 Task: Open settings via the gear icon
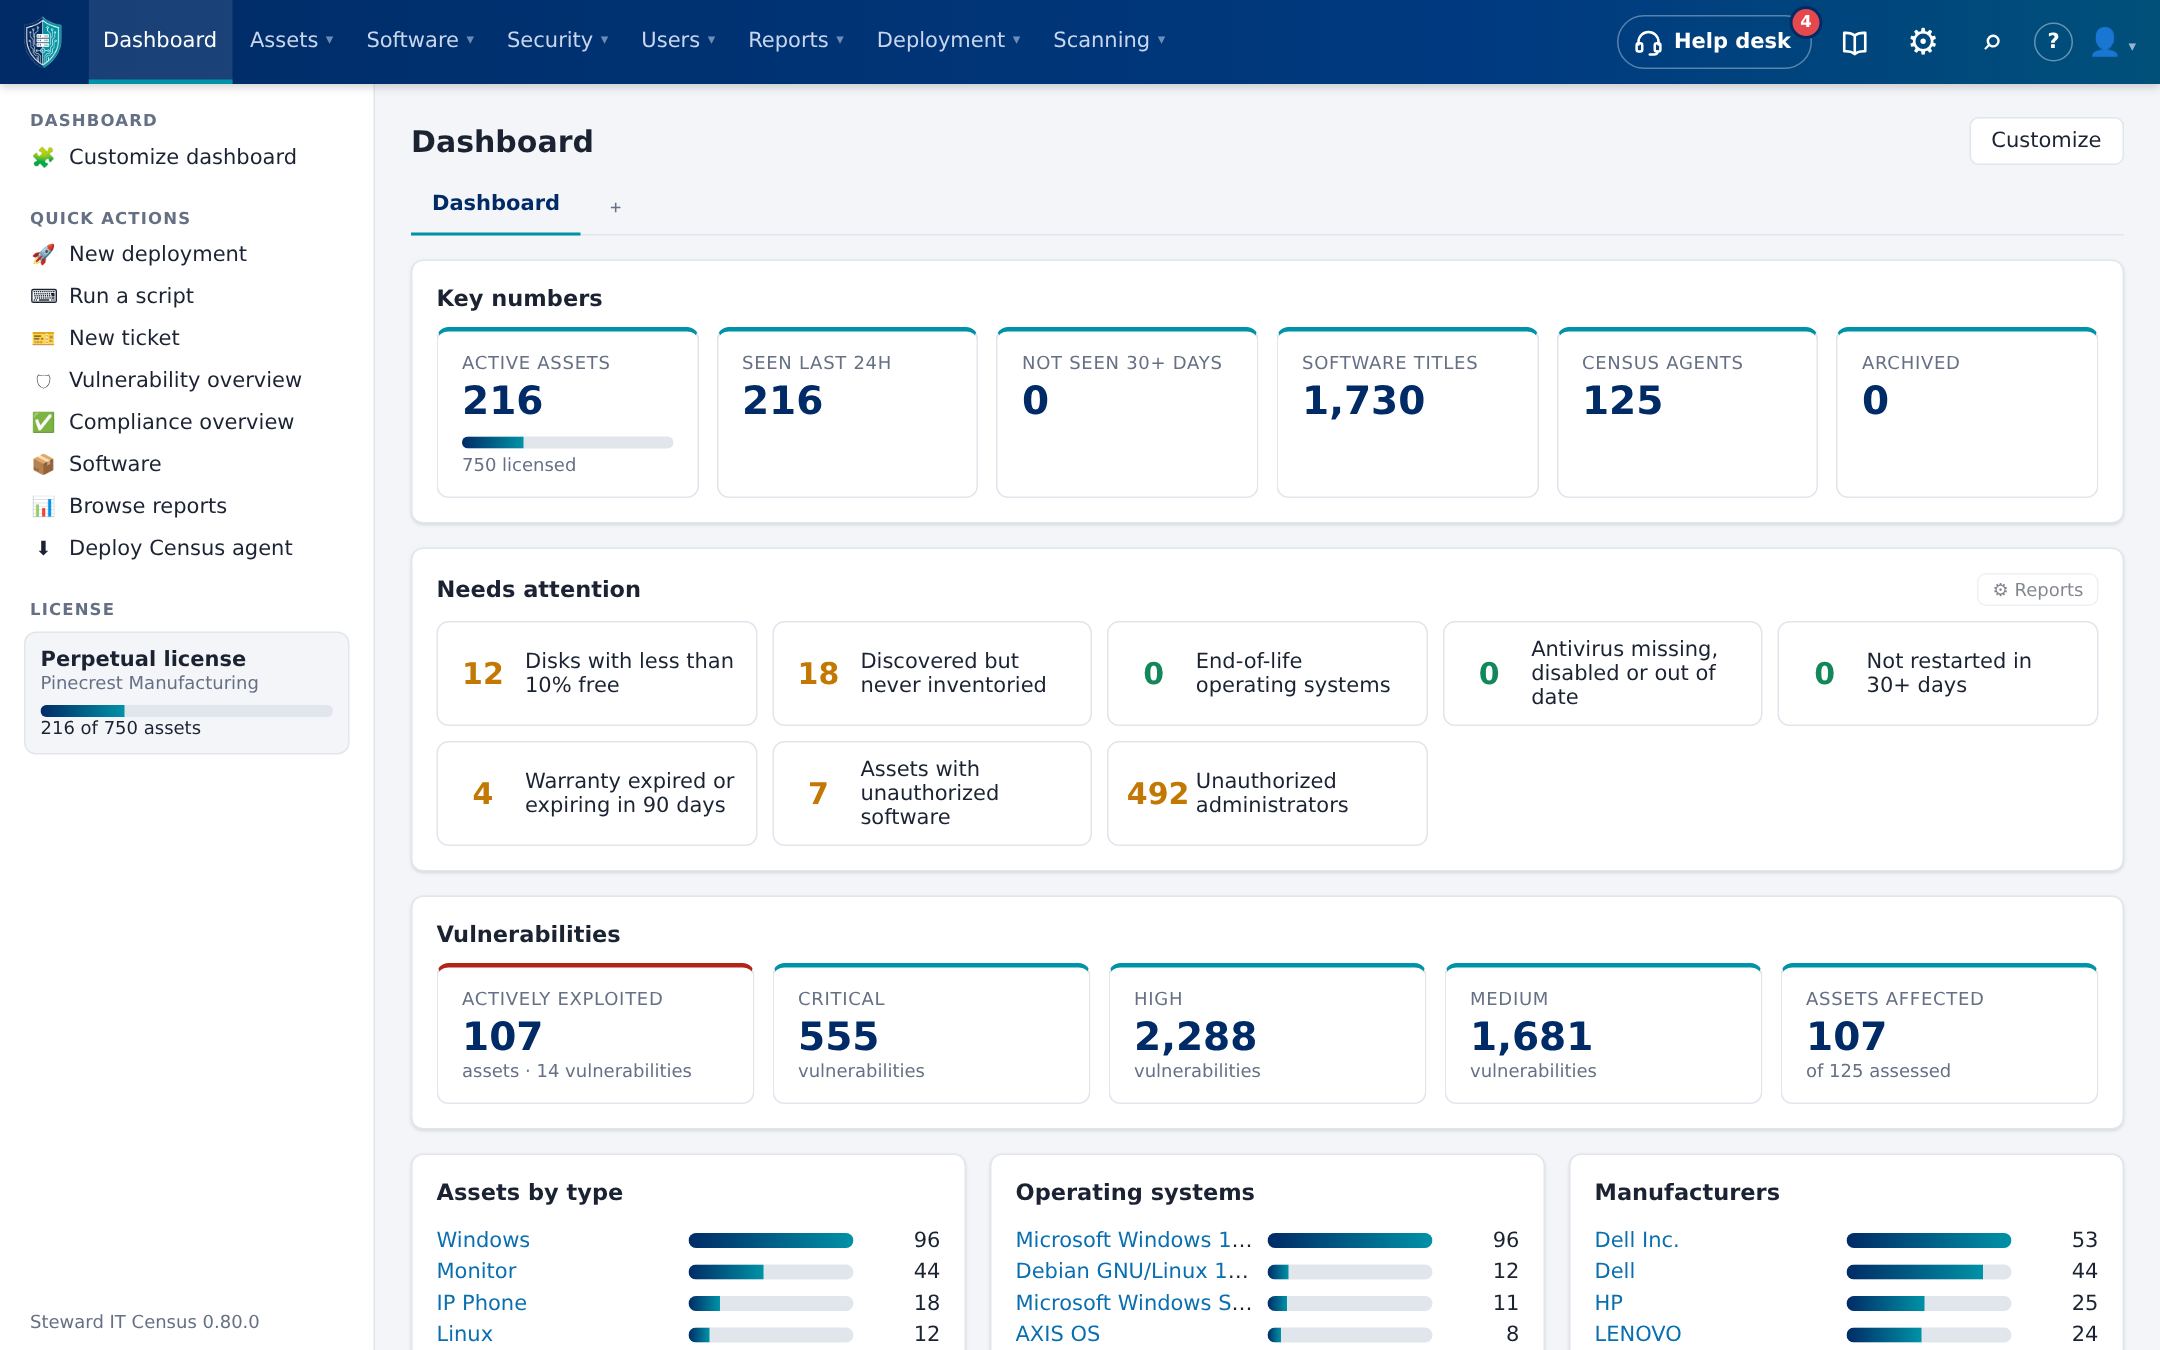pyautogui.click(x=1922, y=41)
